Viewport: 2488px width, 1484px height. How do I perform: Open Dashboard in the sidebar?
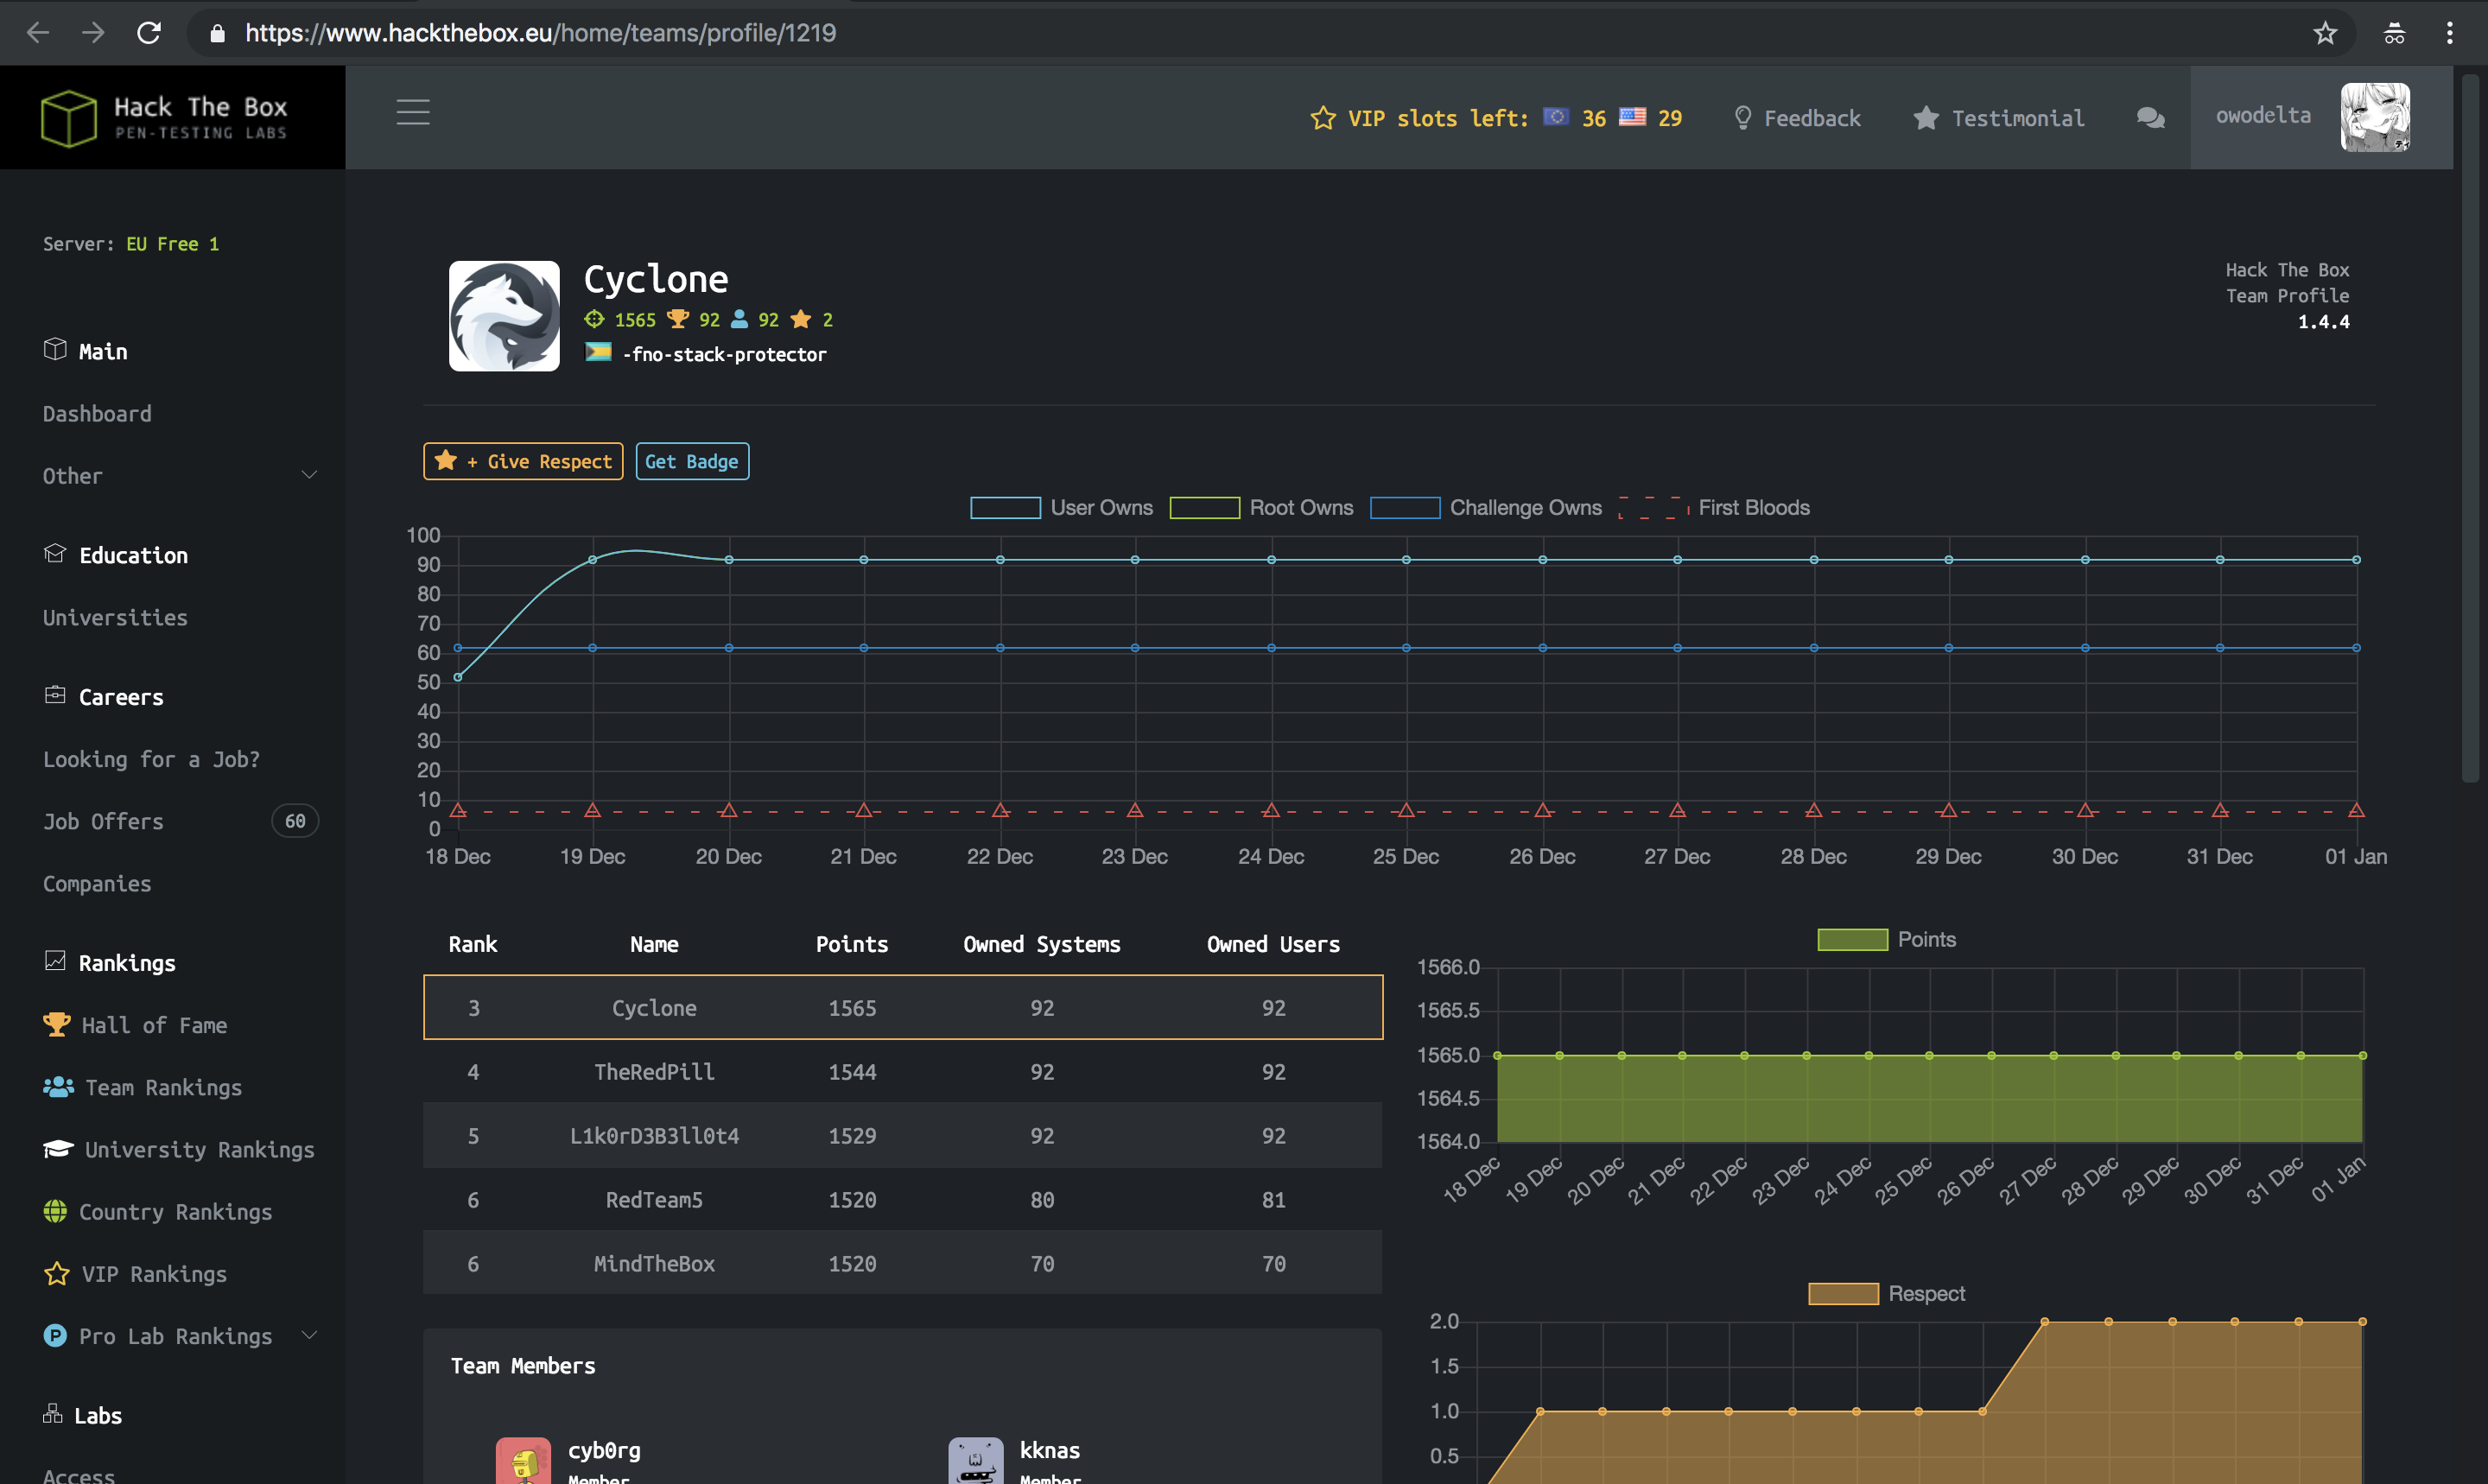(x=97, y=413)
